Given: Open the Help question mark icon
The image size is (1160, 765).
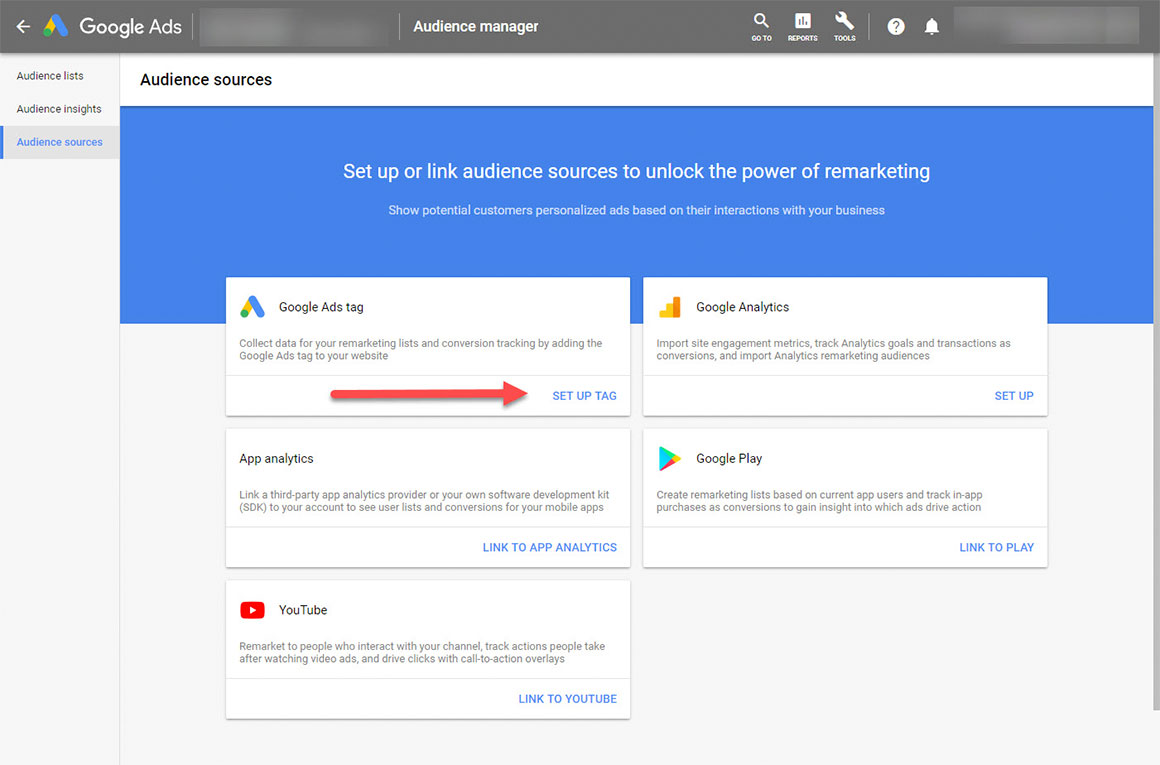Looking at the screenshot, I should click(895, 26).
